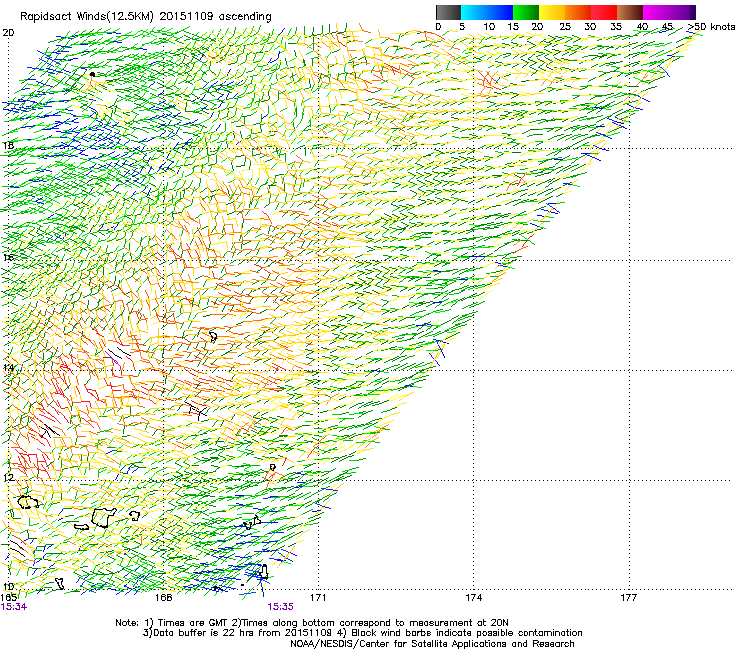This screenshot has width=740, height=650.
Task: Select the dark purple 45–50 knots segment
Action: coord(682,12)
